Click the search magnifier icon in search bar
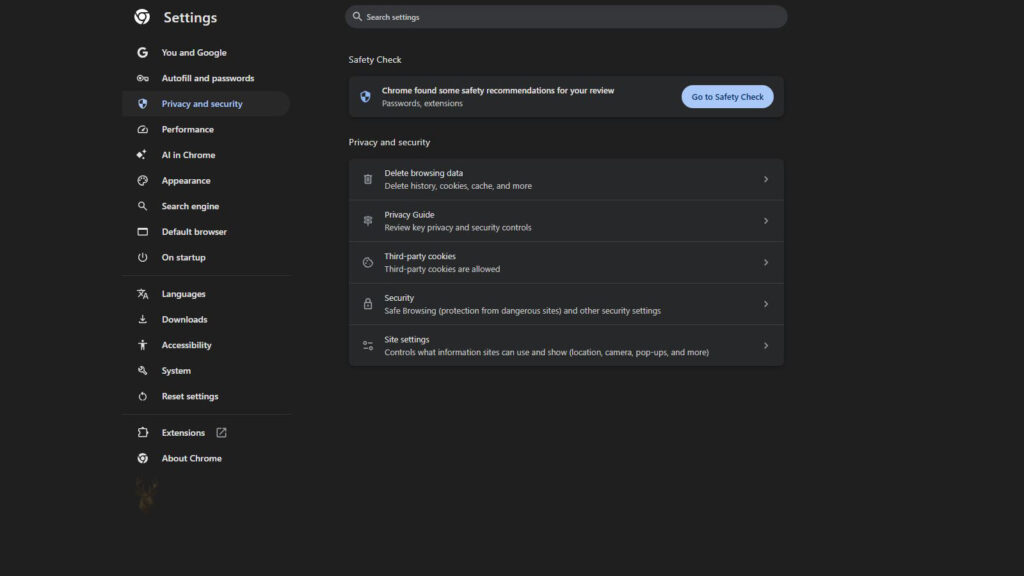Viewport: 1024px width, 576px height. 357,16
